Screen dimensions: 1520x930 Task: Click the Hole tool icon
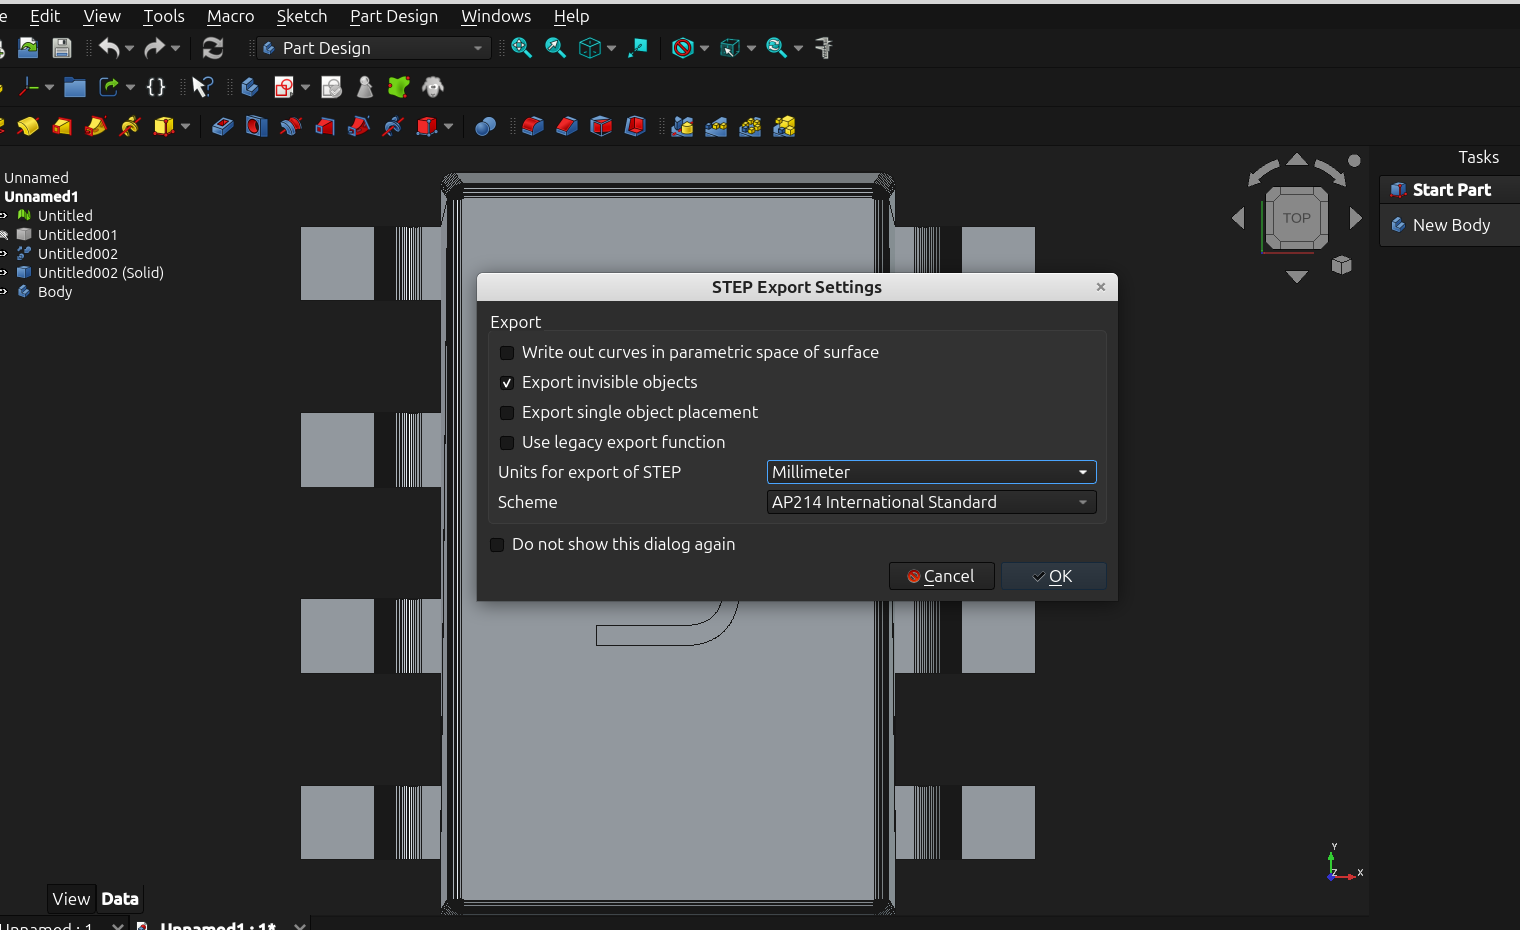tap(257, 126)
